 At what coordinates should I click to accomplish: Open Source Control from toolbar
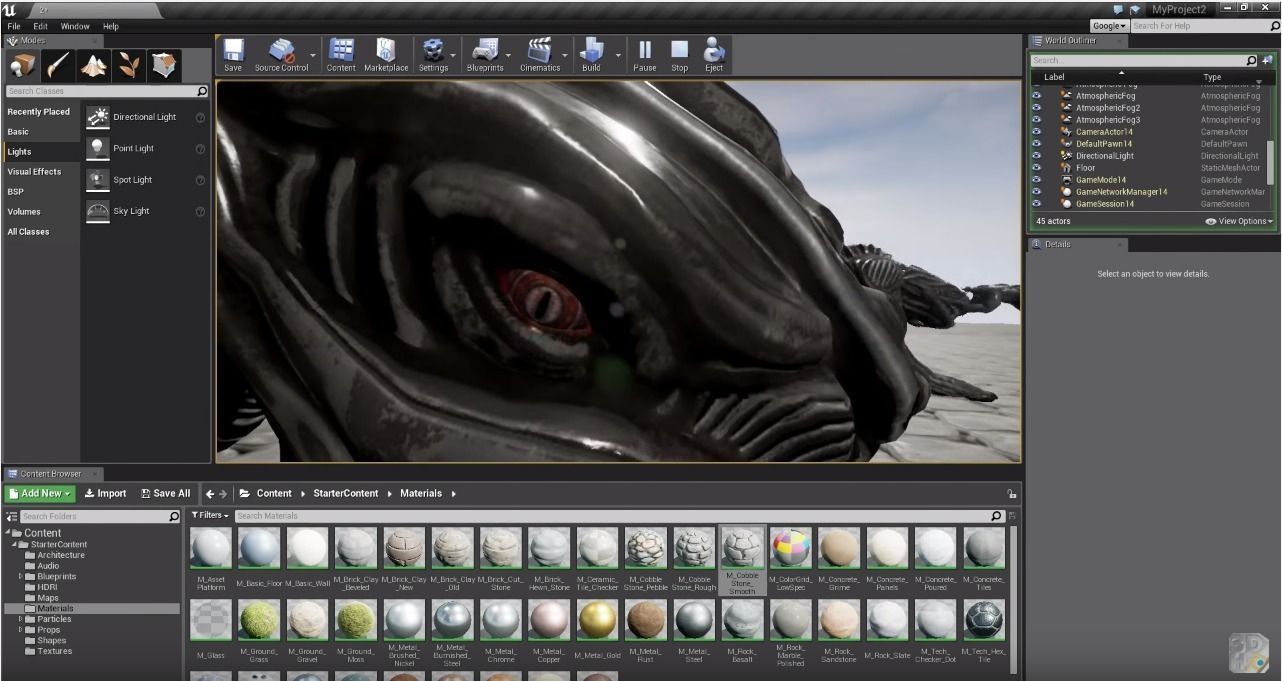pyautogui.click(x=281, y=55)
